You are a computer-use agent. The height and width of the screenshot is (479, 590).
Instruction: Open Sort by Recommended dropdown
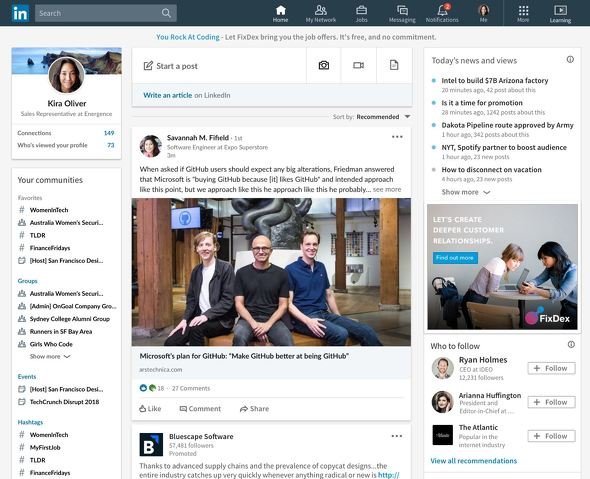click(x=383, y=117)
